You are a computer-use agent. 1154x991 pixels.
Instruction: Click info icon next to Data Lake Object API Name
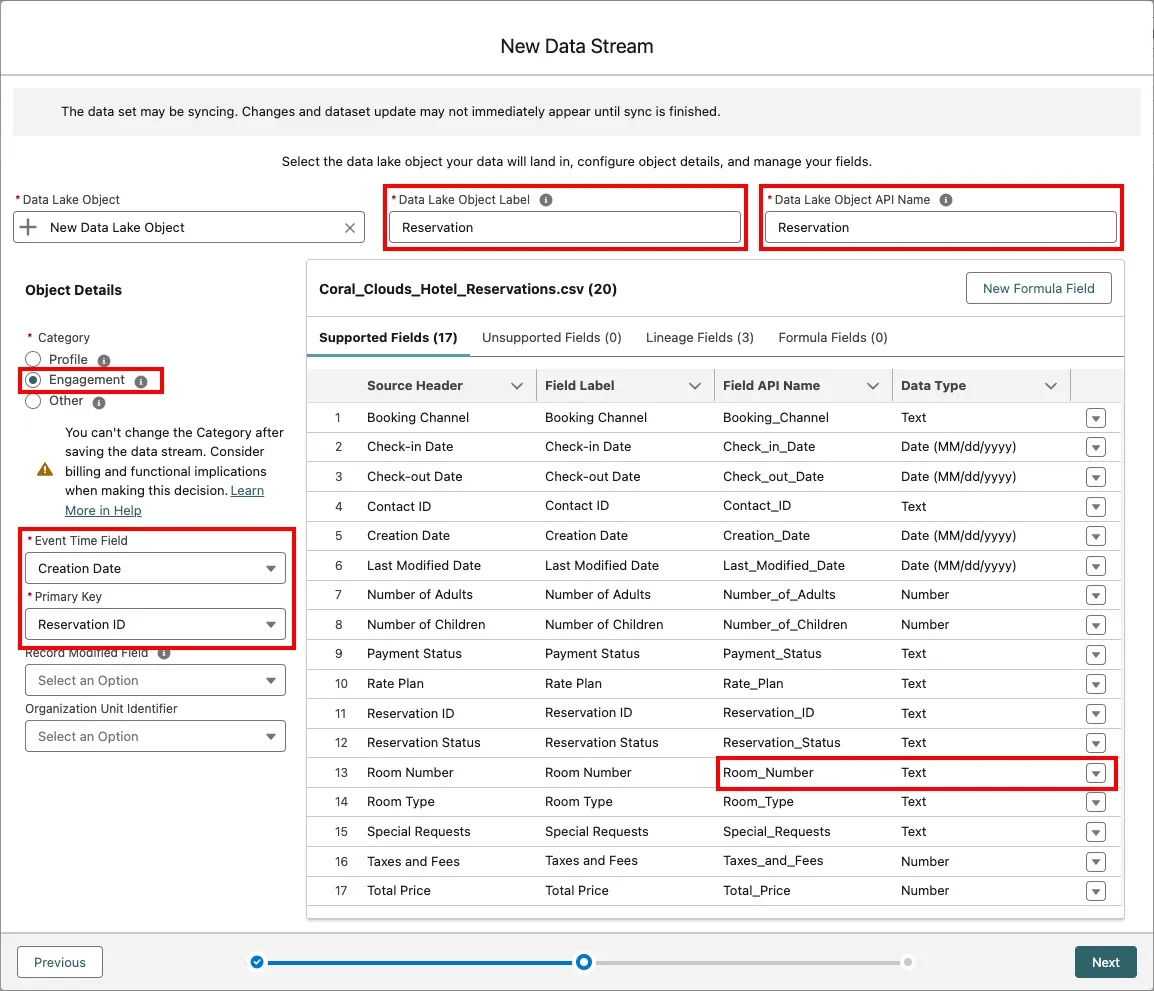pyautogui.click(x=946, y=200)
